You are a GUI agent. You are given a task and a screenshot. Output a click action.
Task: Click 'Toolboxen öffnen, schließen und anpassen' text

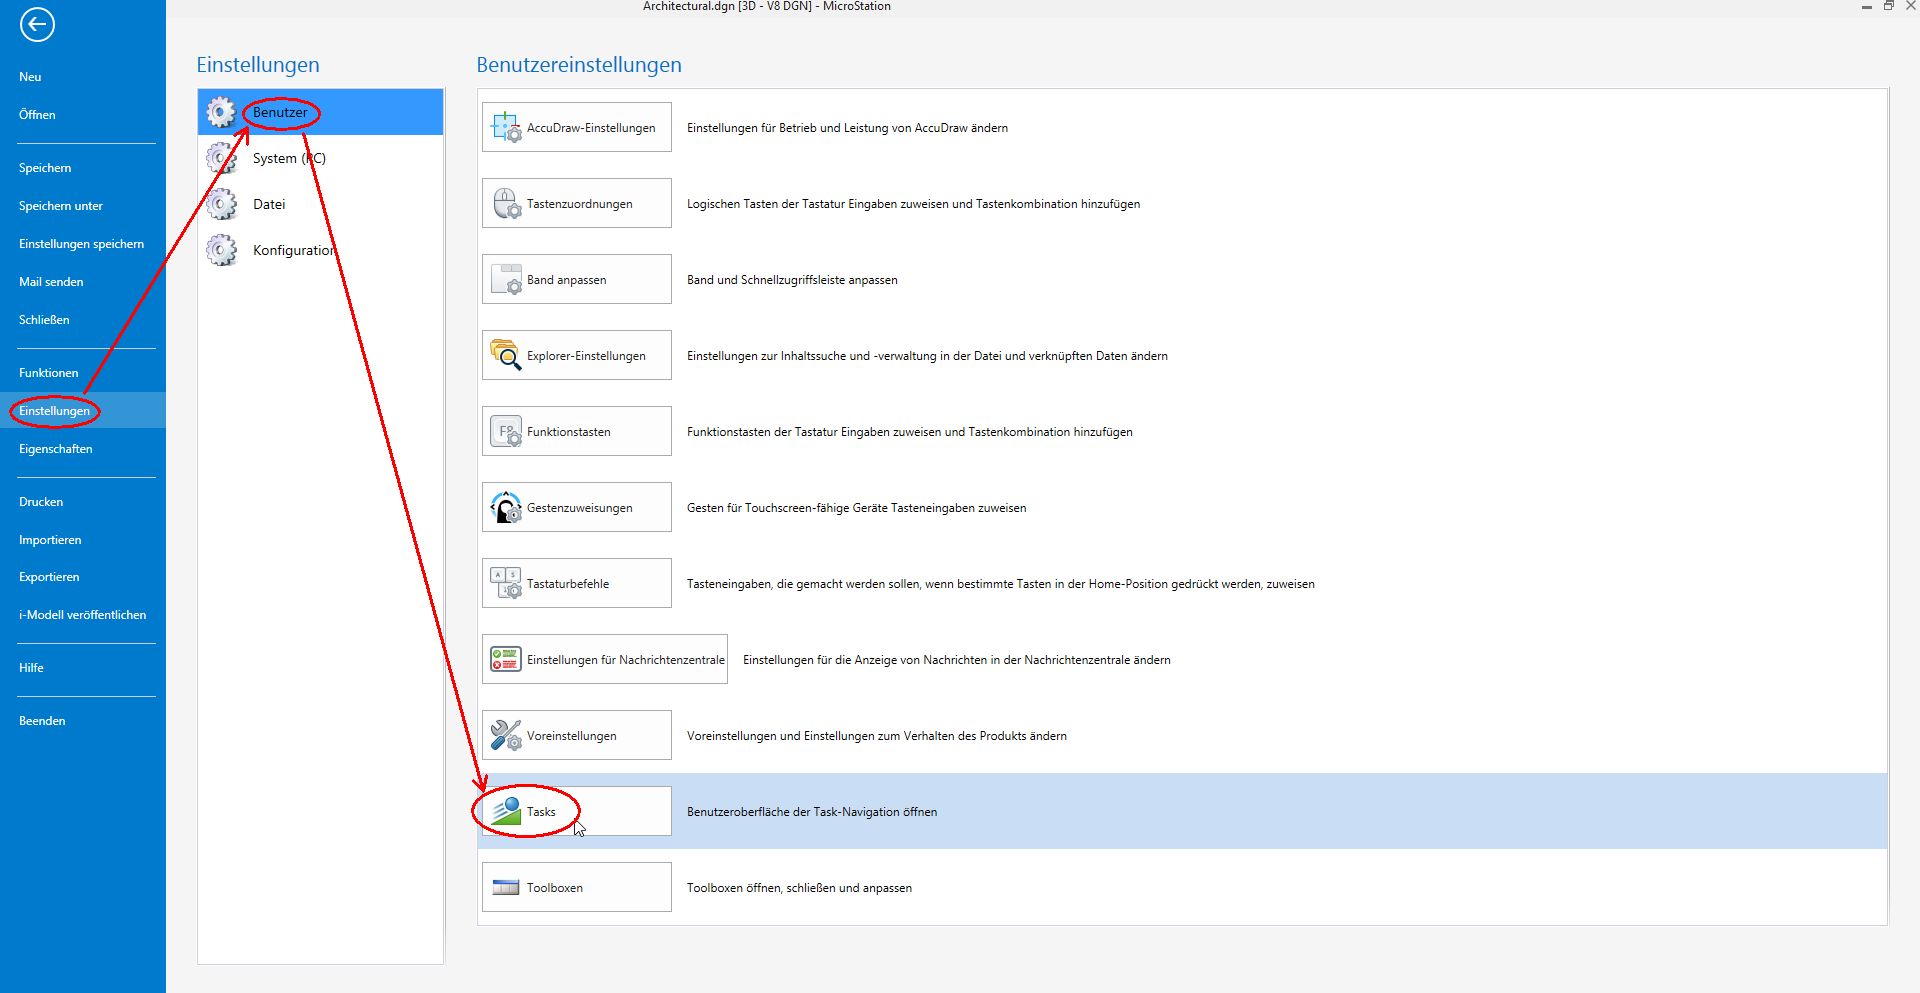799,888
